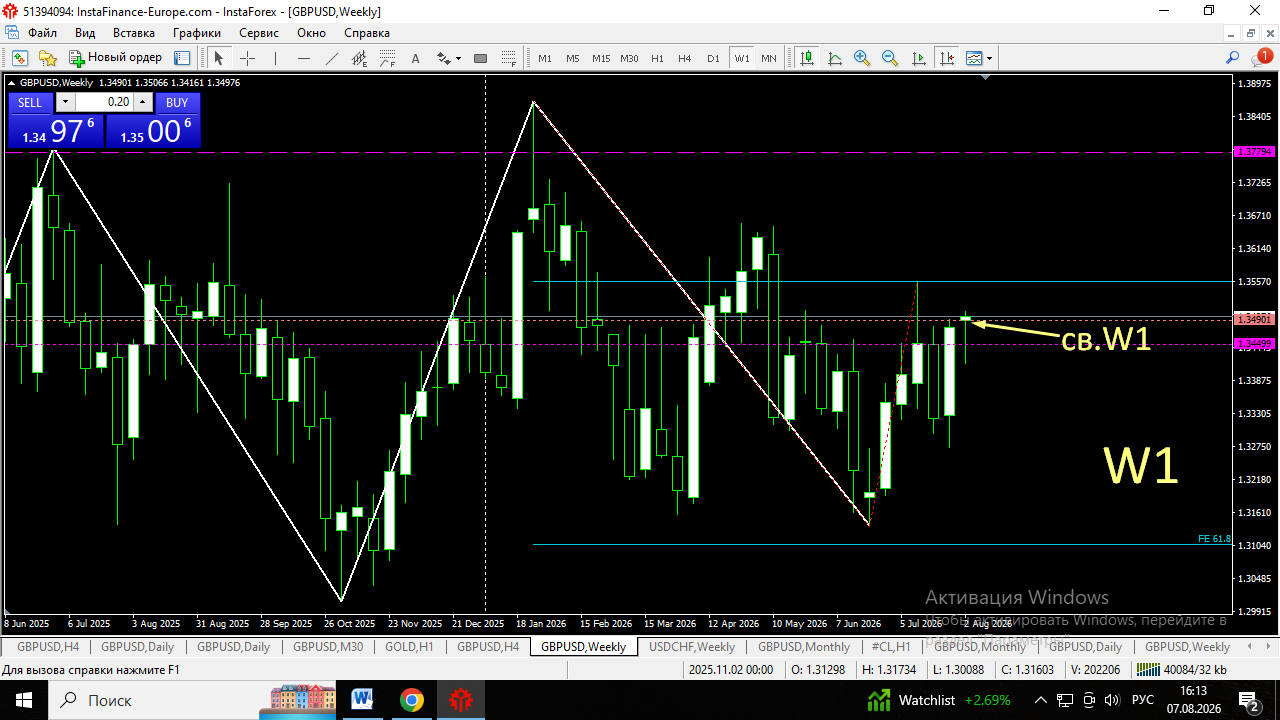This screenshot has width=1280, height=720.
Task: Switch chart to D1 timeframe
Action: 713,58
